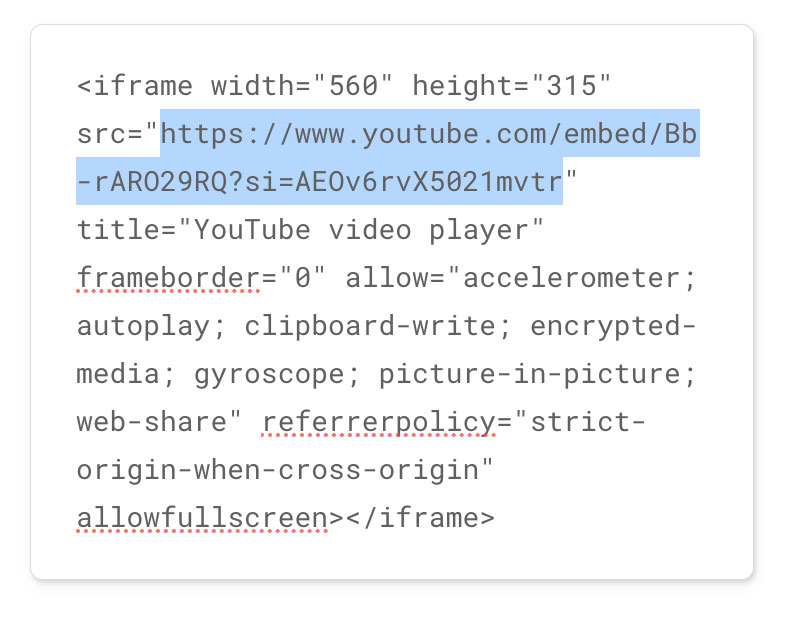
Task: Click the underlined 'allowfullscreen' word
Action: point(202,518)
